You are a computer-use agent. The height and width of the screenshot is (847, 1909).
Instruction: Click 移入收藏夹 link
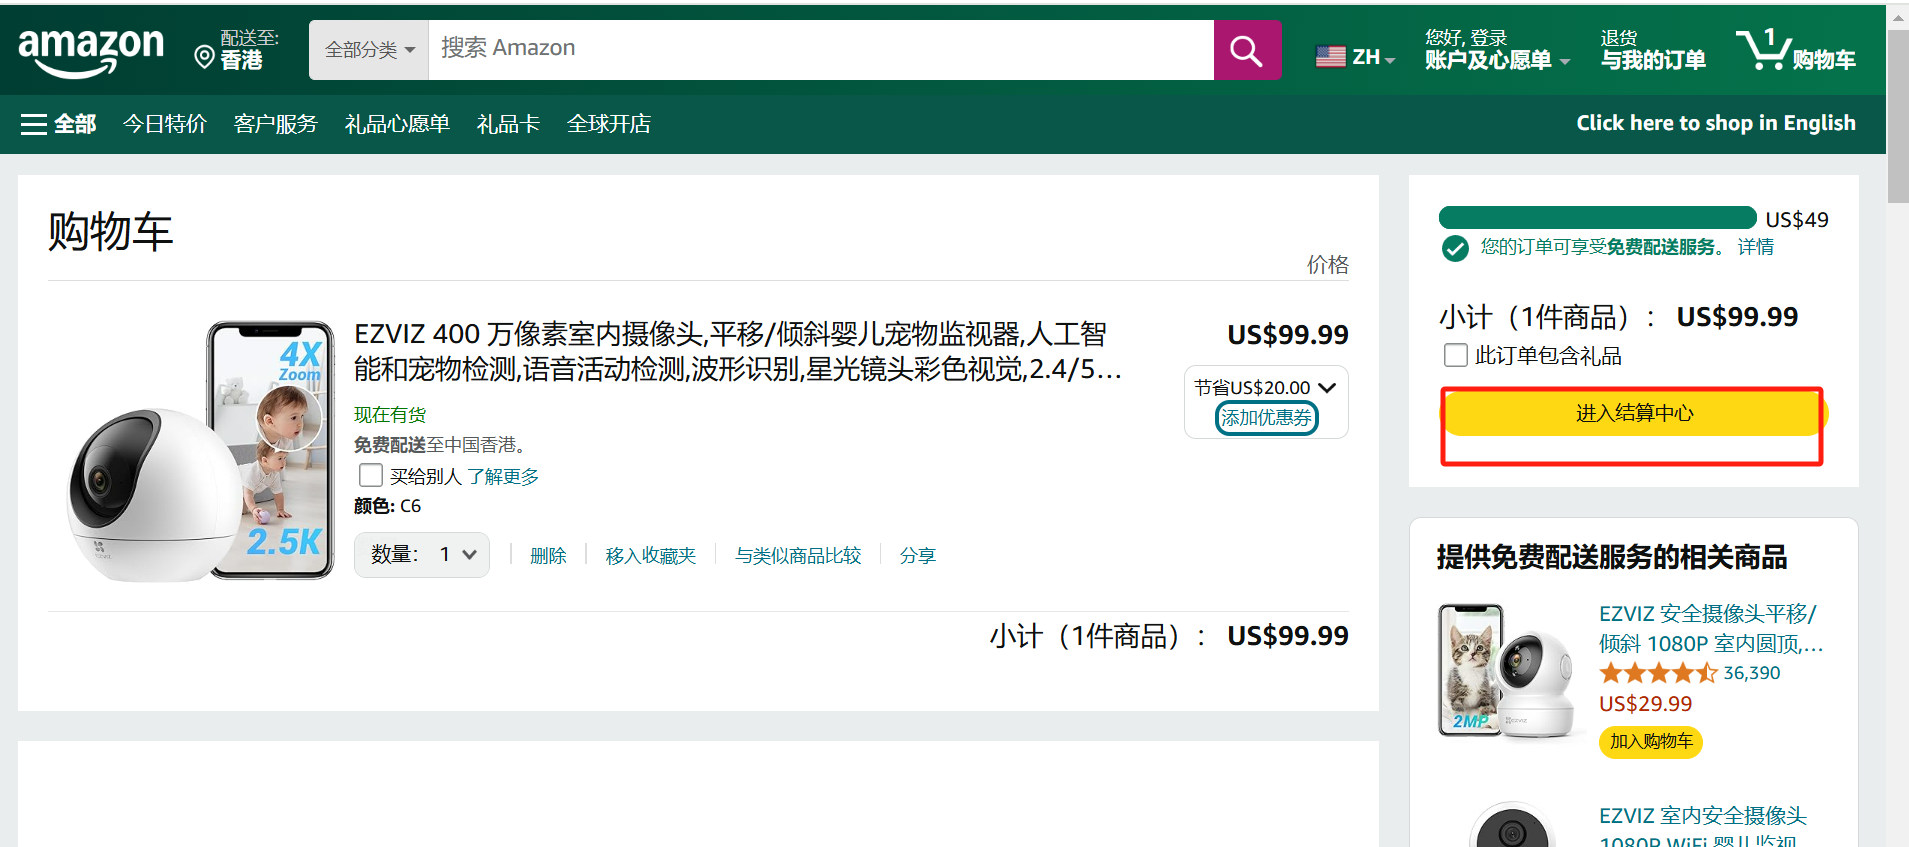(651, 556)
